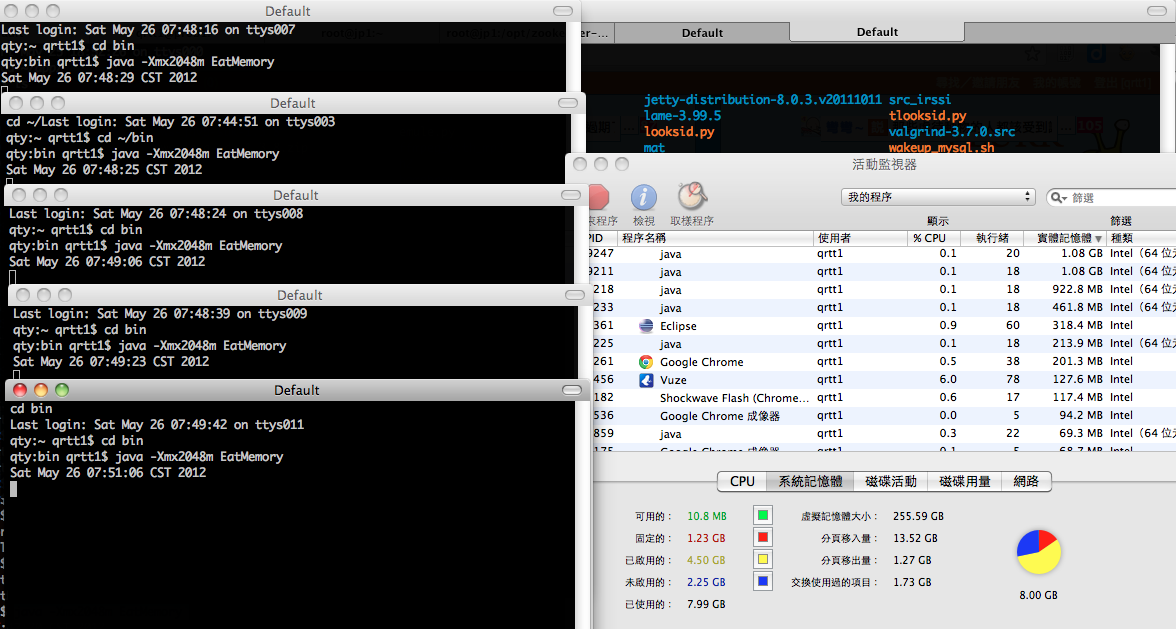Select java process with 20 threads
This screenshot has height=629, width=1176.
[x=882, y=253]
